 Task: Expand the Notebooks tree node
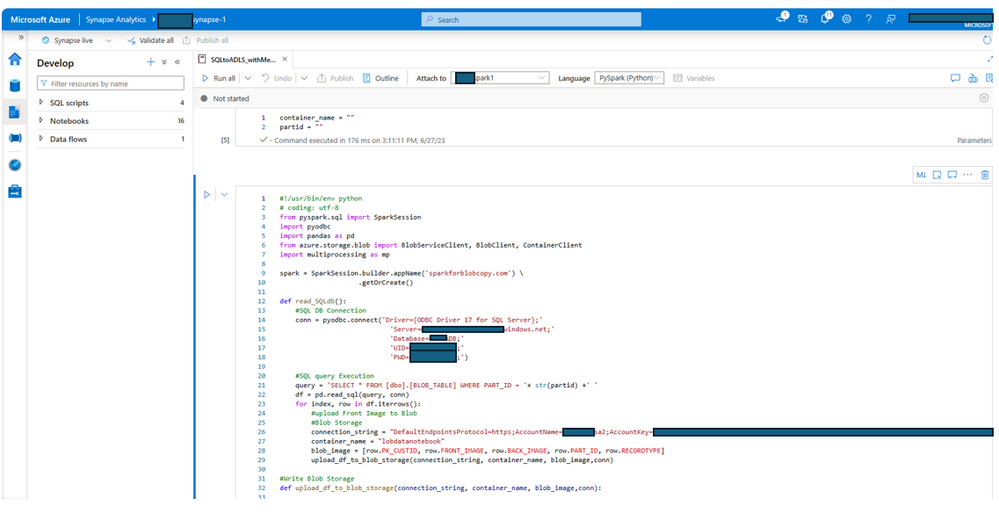point(41,120)
